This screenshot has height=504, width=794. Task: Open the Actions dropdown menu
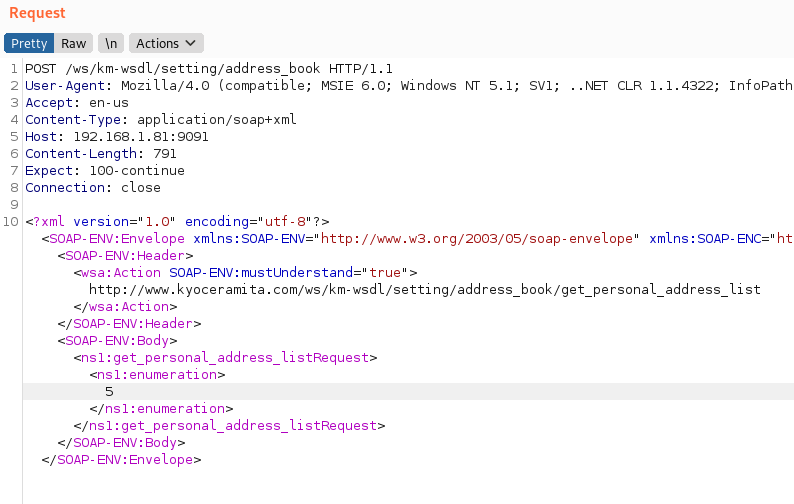tap(166, 43)
